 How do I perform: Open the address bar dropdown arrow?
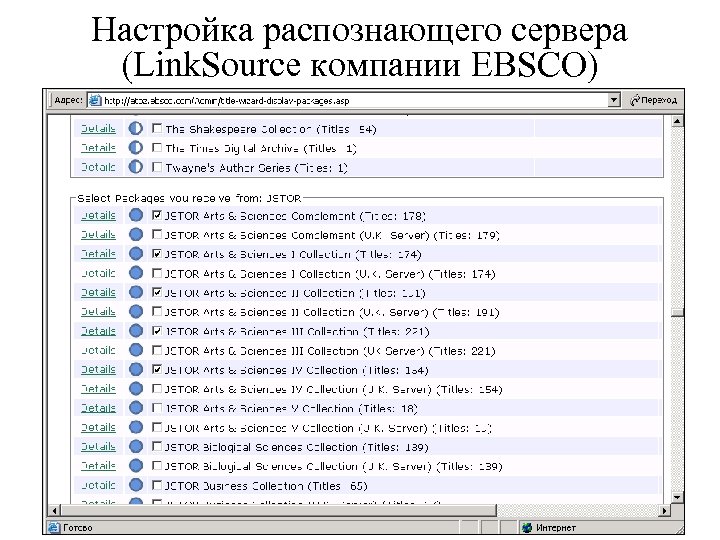(613, 100)
